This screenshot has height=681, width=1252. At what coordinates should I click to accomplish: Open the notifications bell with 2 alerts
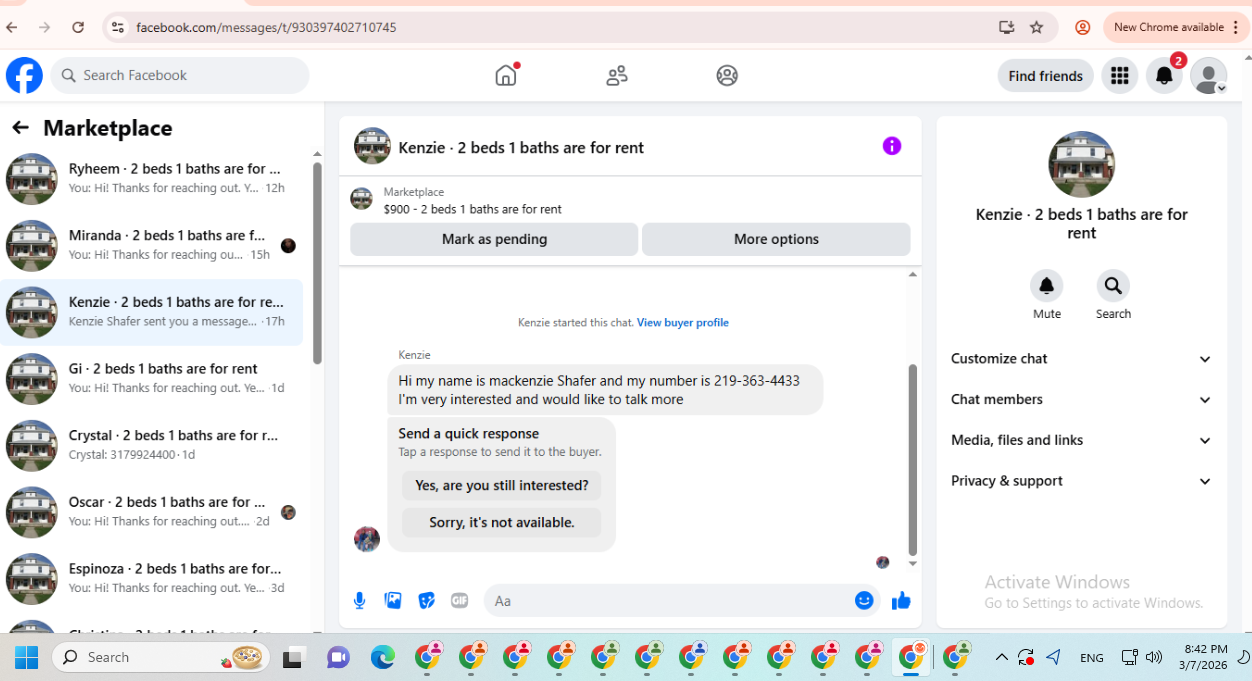pos(1164,75)
